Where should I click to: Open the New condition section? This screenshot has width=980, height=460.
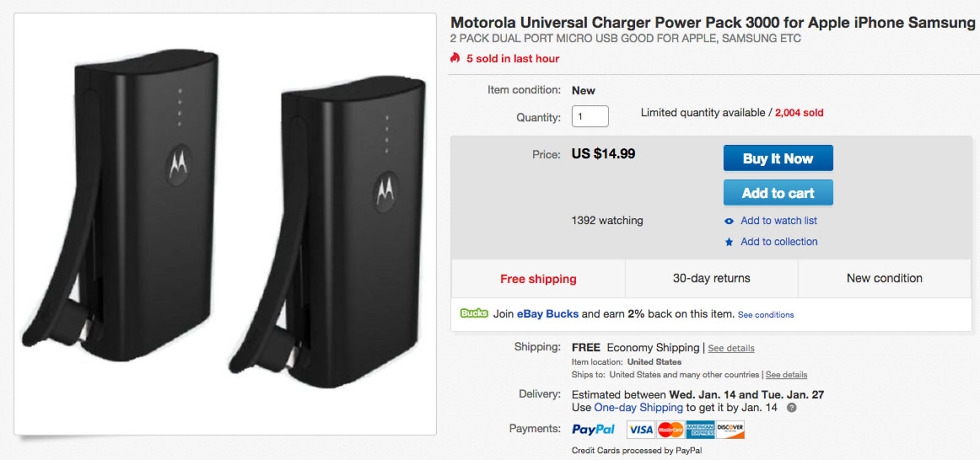[x=884, y=278]
